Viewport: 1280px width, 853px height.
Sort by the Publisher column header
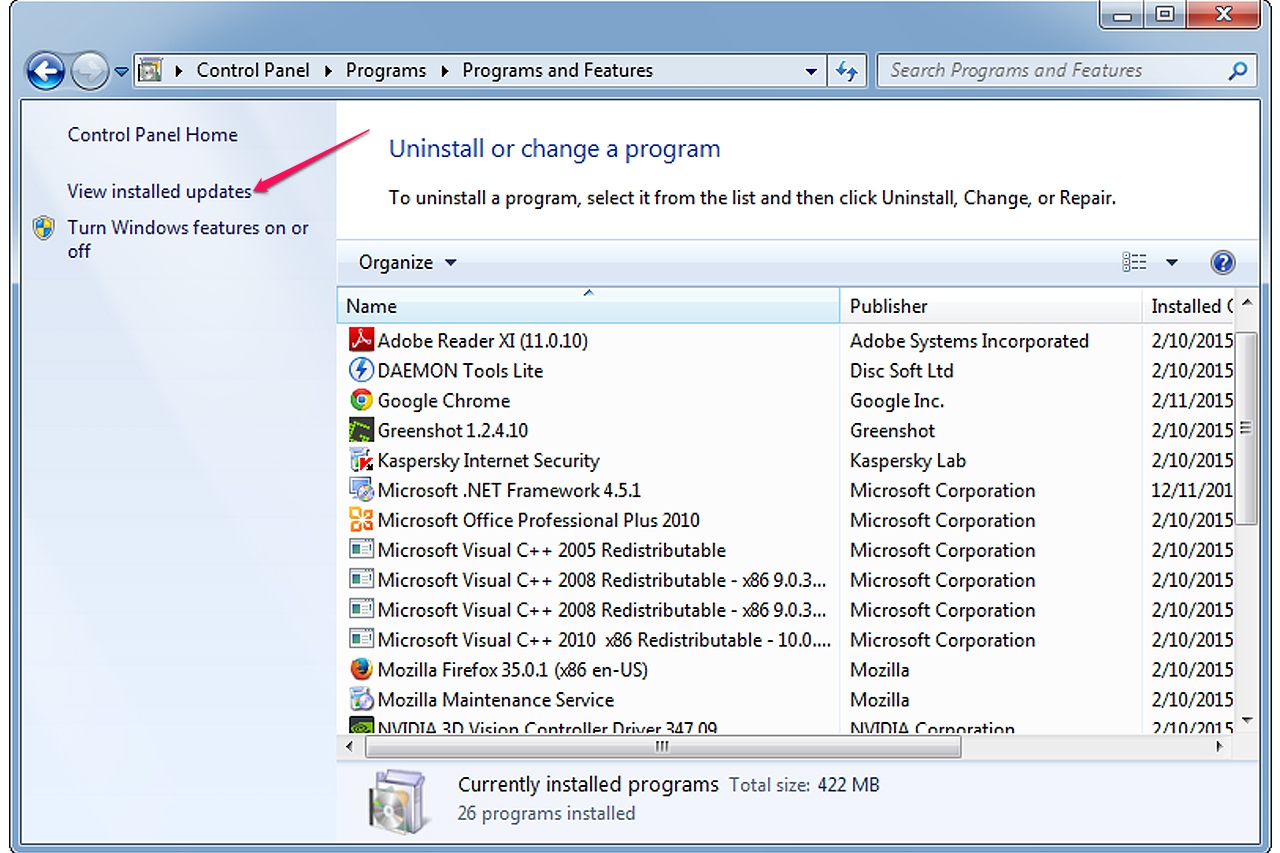990,306
